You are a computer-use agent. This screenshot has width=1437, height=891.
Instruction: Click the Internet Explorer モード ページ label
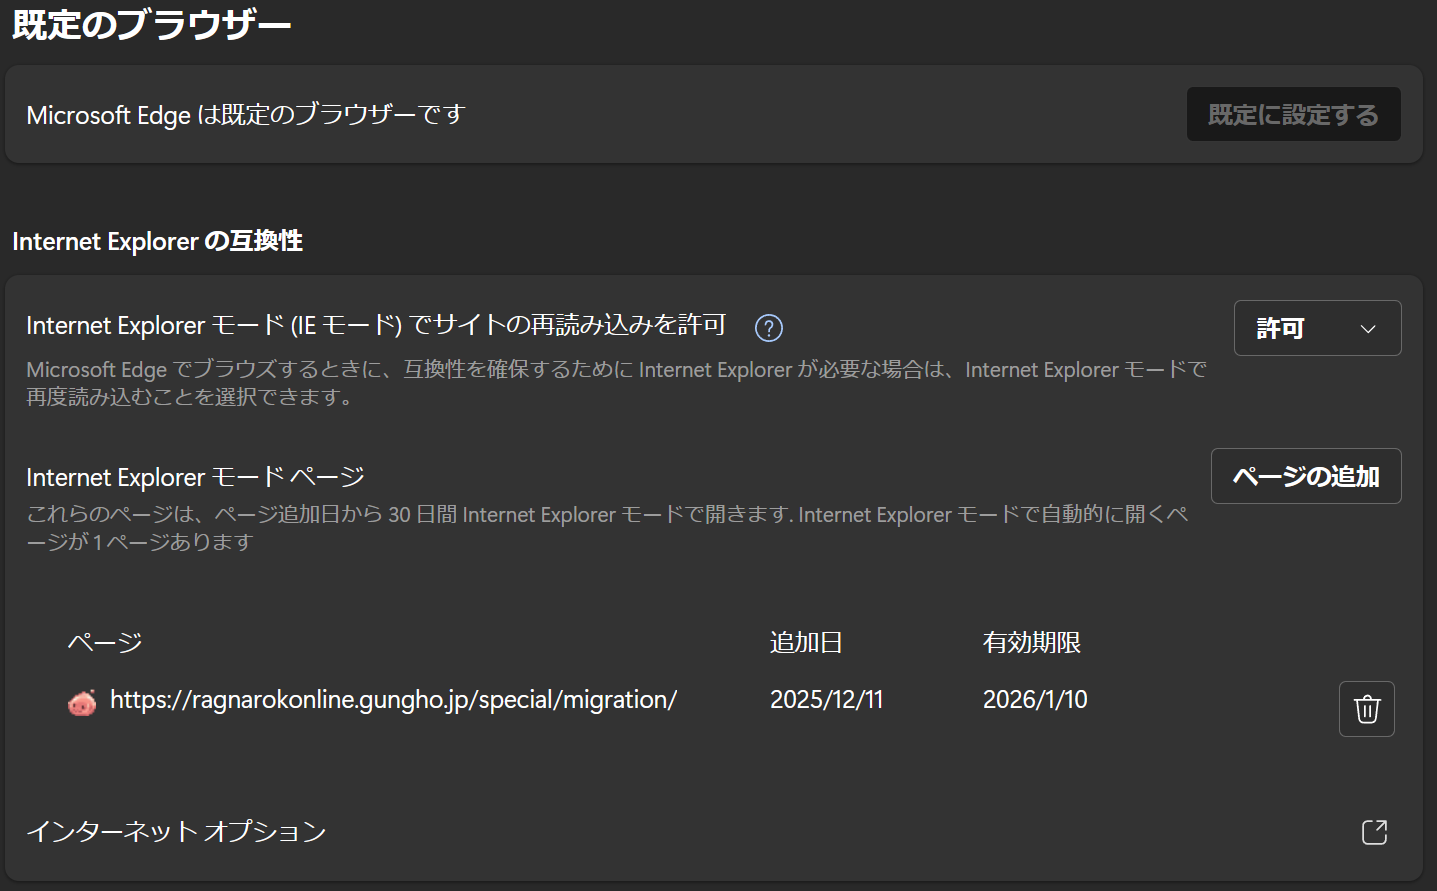pos(195,477)
